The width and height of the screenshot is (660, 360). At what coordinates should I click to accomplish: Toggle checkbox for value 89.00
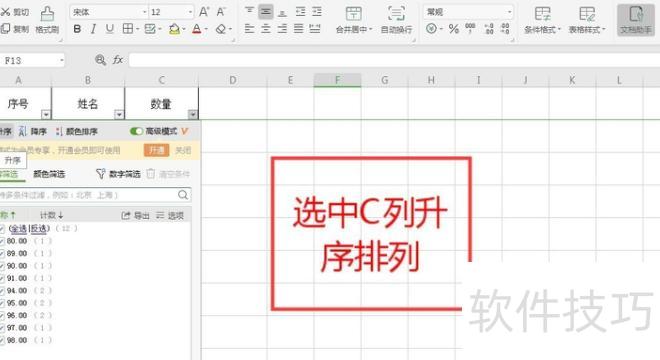pyautogui.click(x=2, y=253)
